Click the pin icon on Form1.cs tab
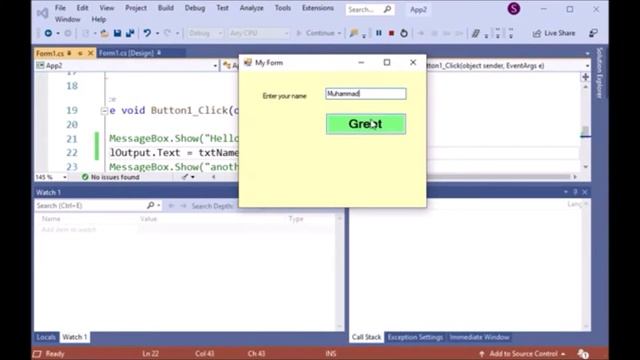 (70, 53)
